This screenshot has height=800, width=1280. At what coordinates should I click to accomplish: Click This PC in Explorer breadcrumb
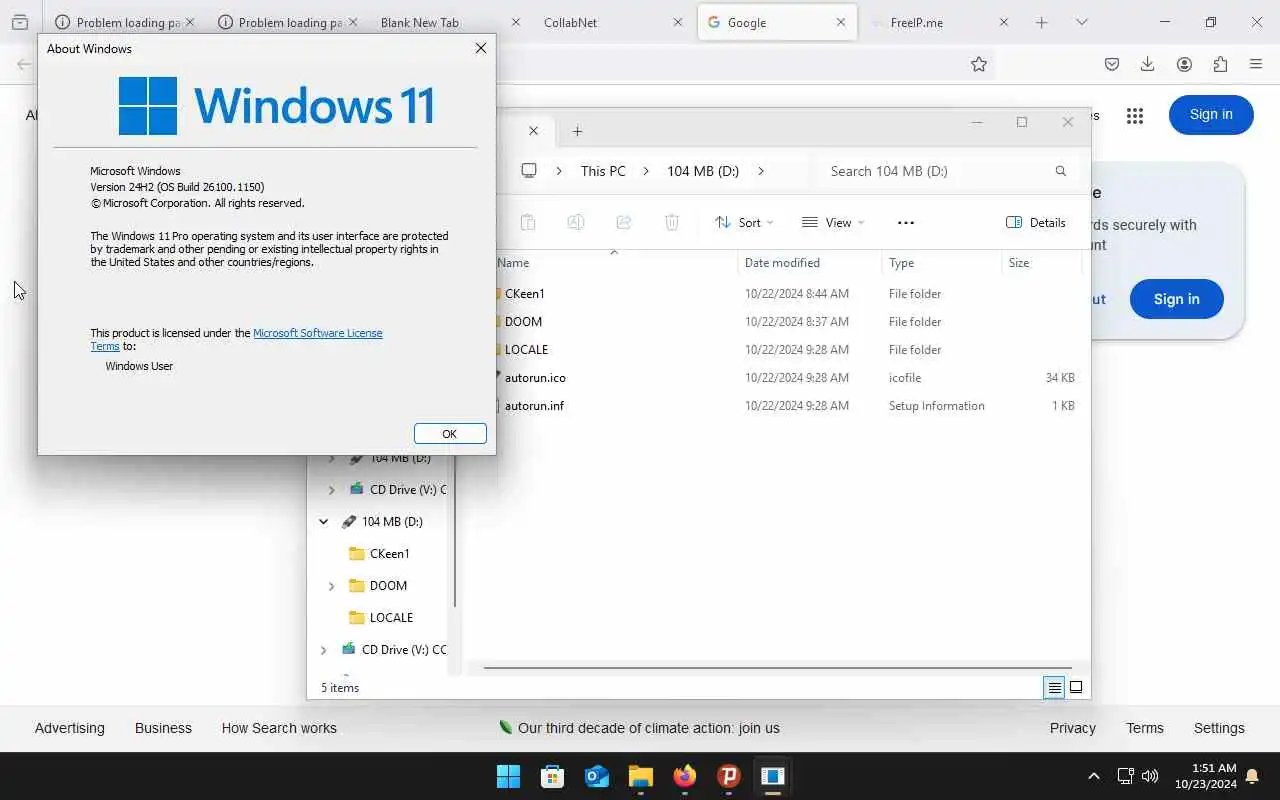point(603,171)
